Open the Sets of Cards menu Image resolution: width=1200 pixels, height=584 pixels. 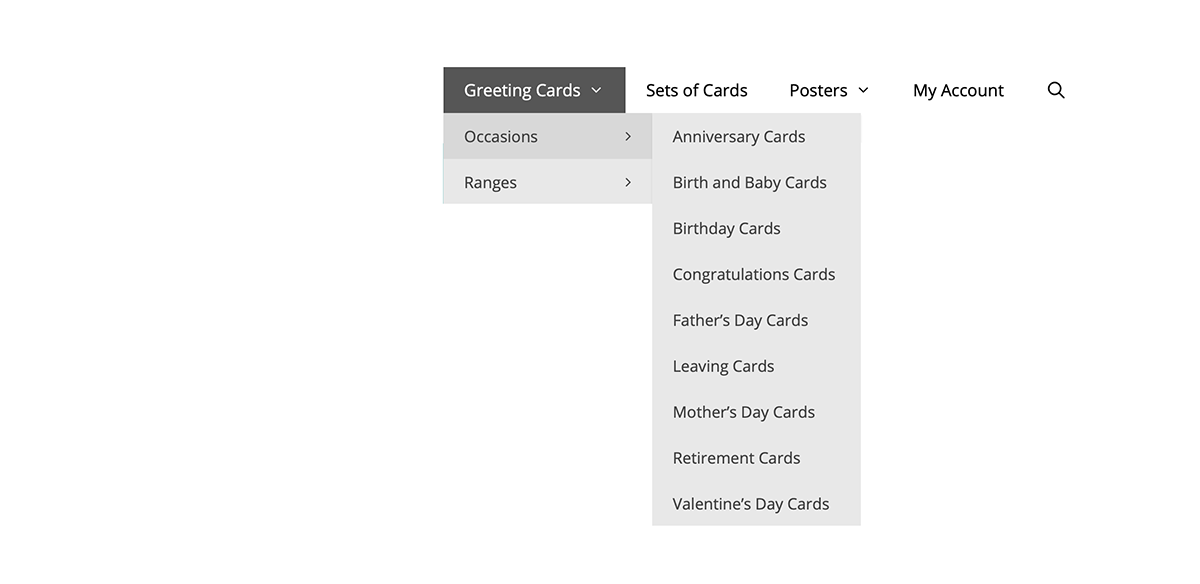[696, 90]
